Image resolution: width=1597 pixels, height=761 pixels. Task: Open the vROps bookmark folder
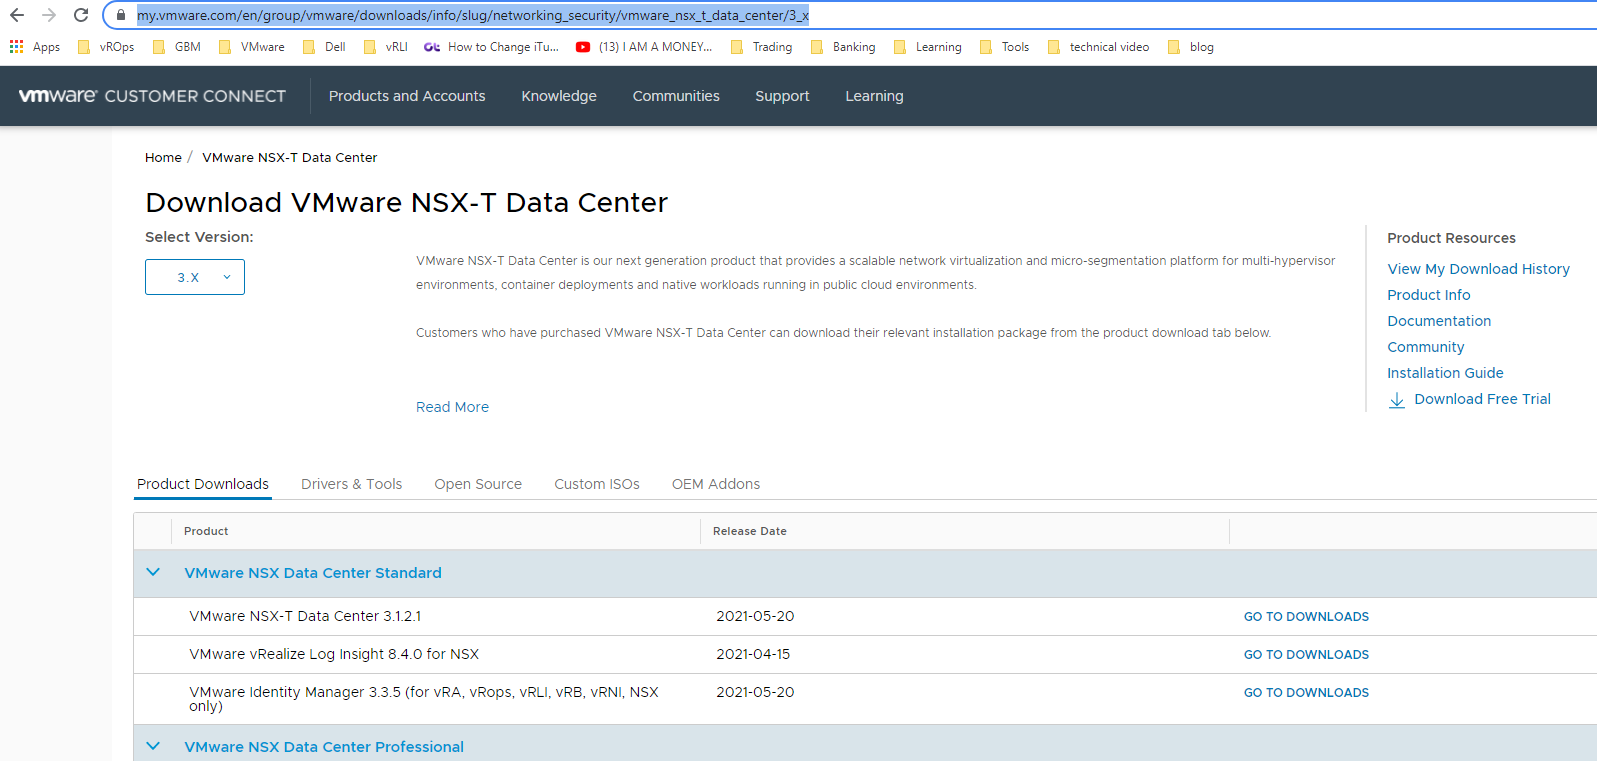pos(106,47)
